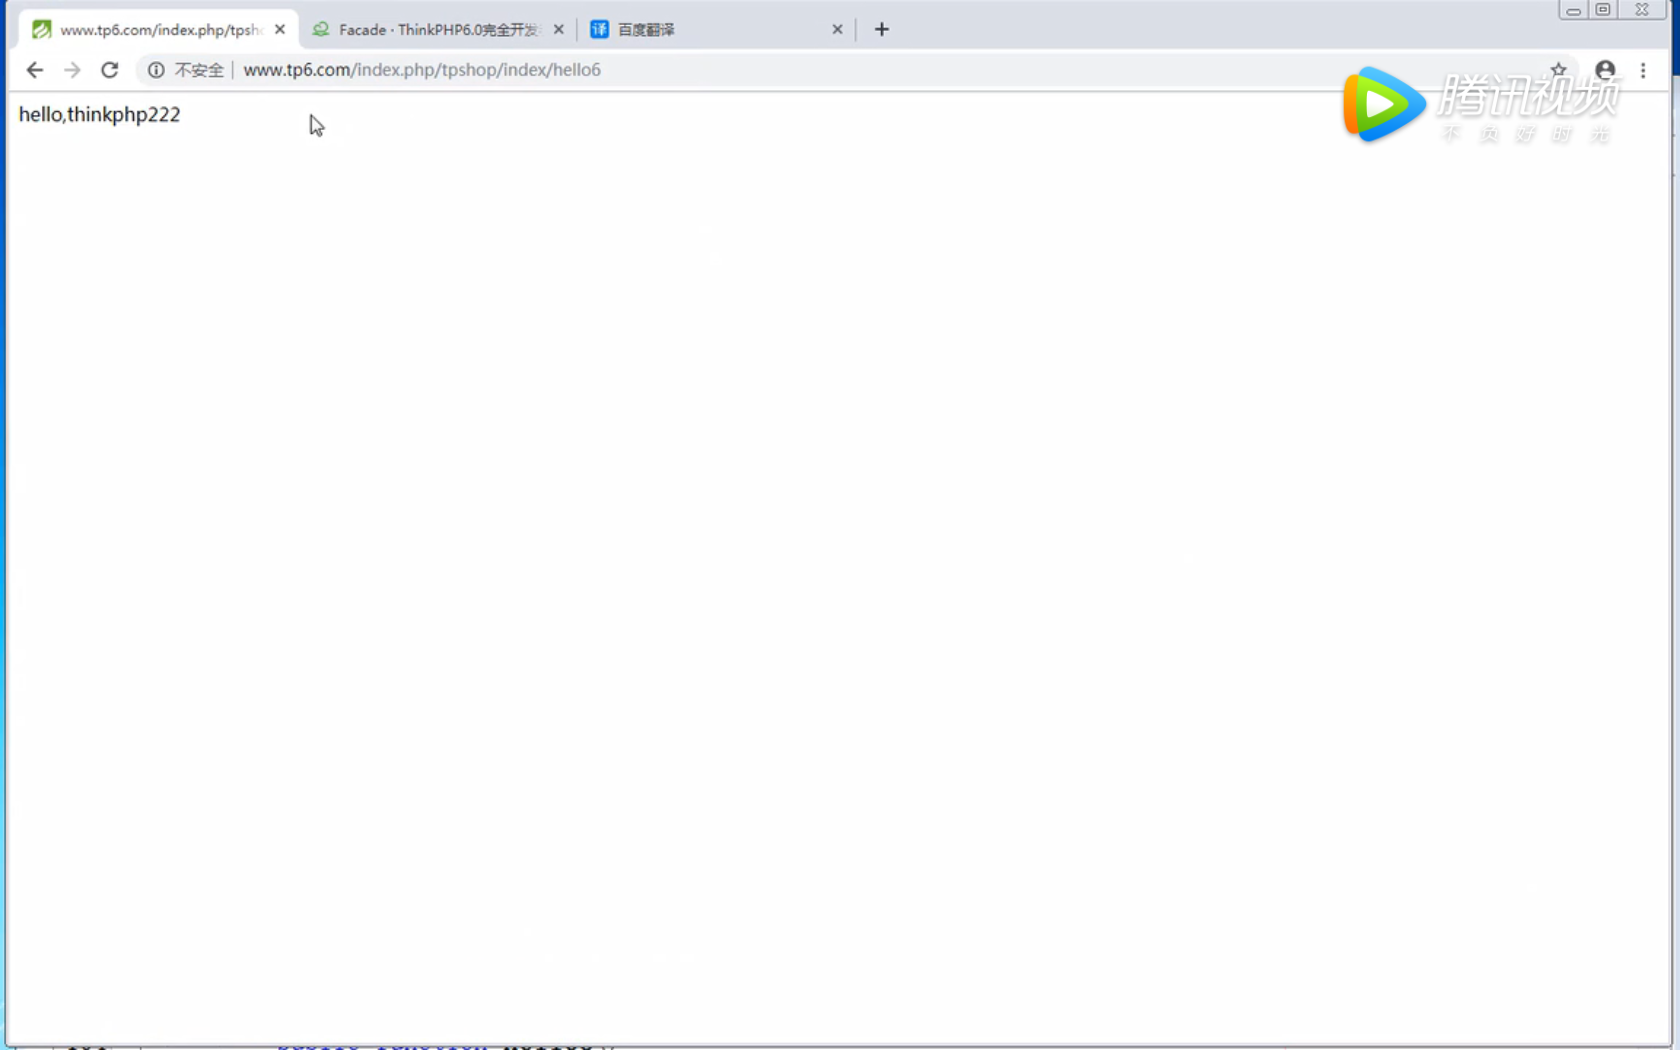Open a new tab with plus button
The width and height of the screenshot is (1680, 1050).
tap(881, 30)
